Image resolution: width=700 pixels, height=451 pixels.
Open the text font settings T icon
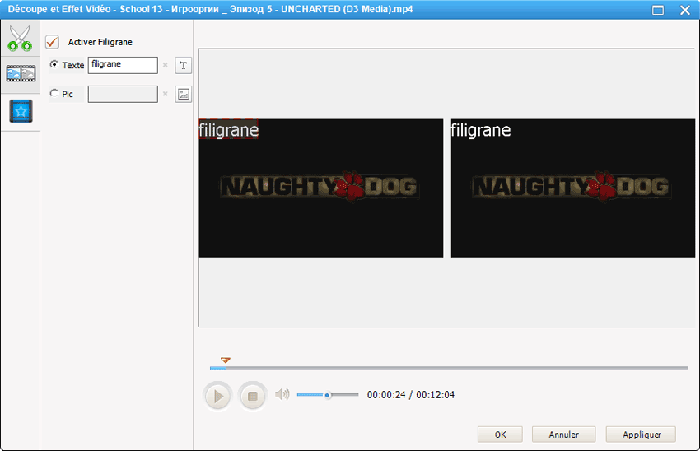183,66
